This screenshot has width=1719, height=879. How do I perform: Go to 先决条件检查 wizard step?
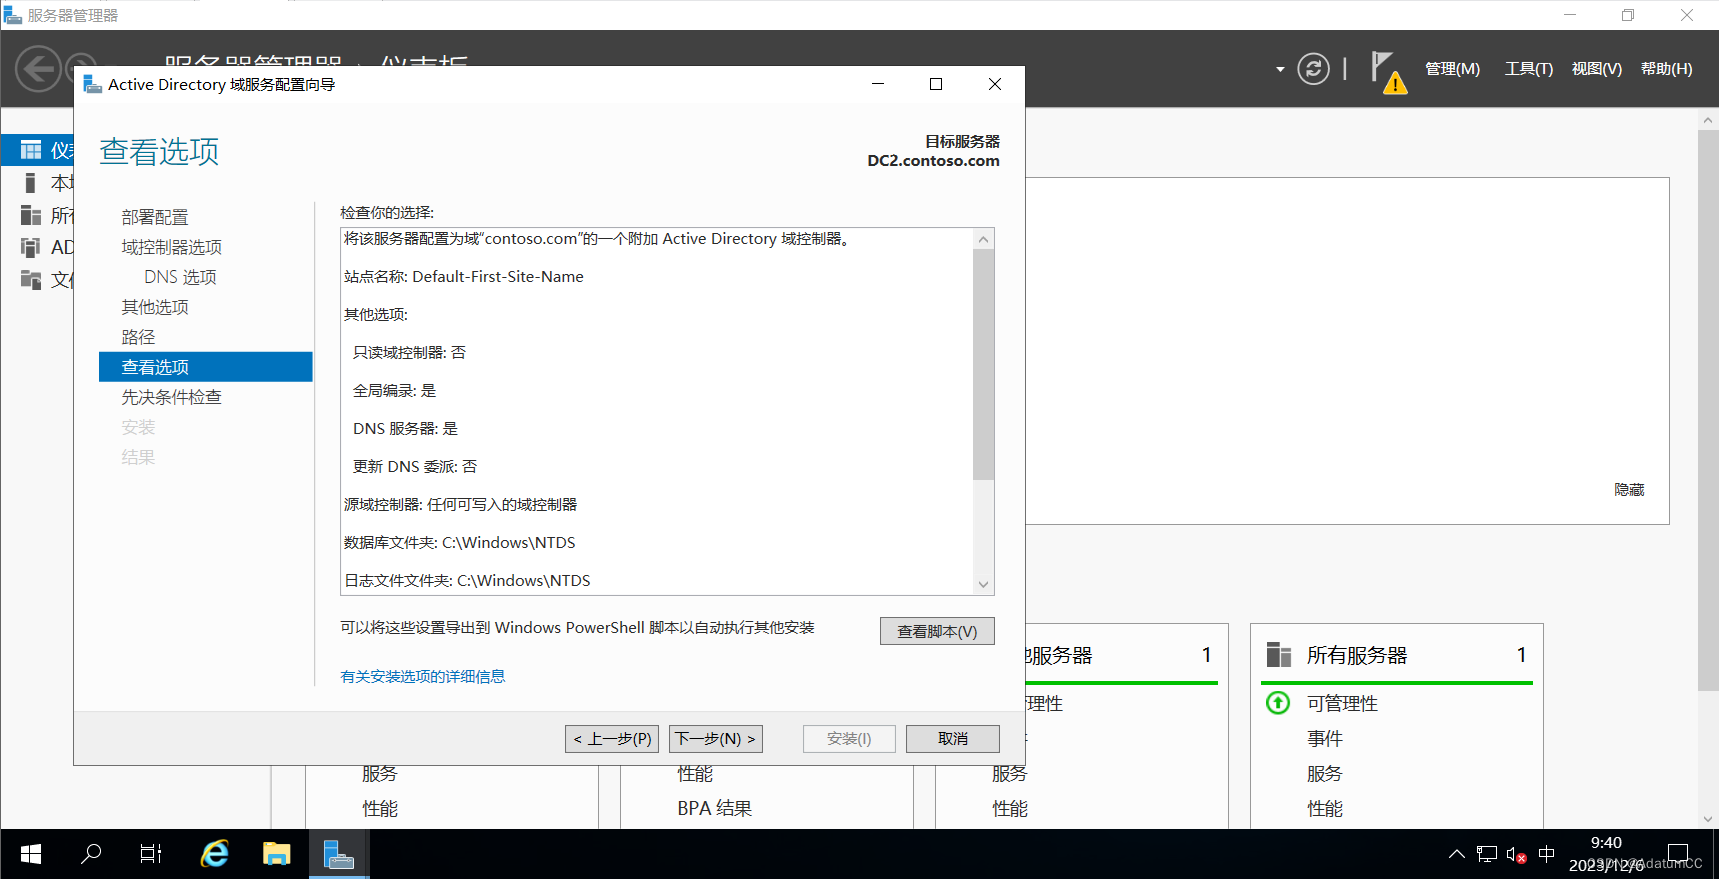coord(172,397)
